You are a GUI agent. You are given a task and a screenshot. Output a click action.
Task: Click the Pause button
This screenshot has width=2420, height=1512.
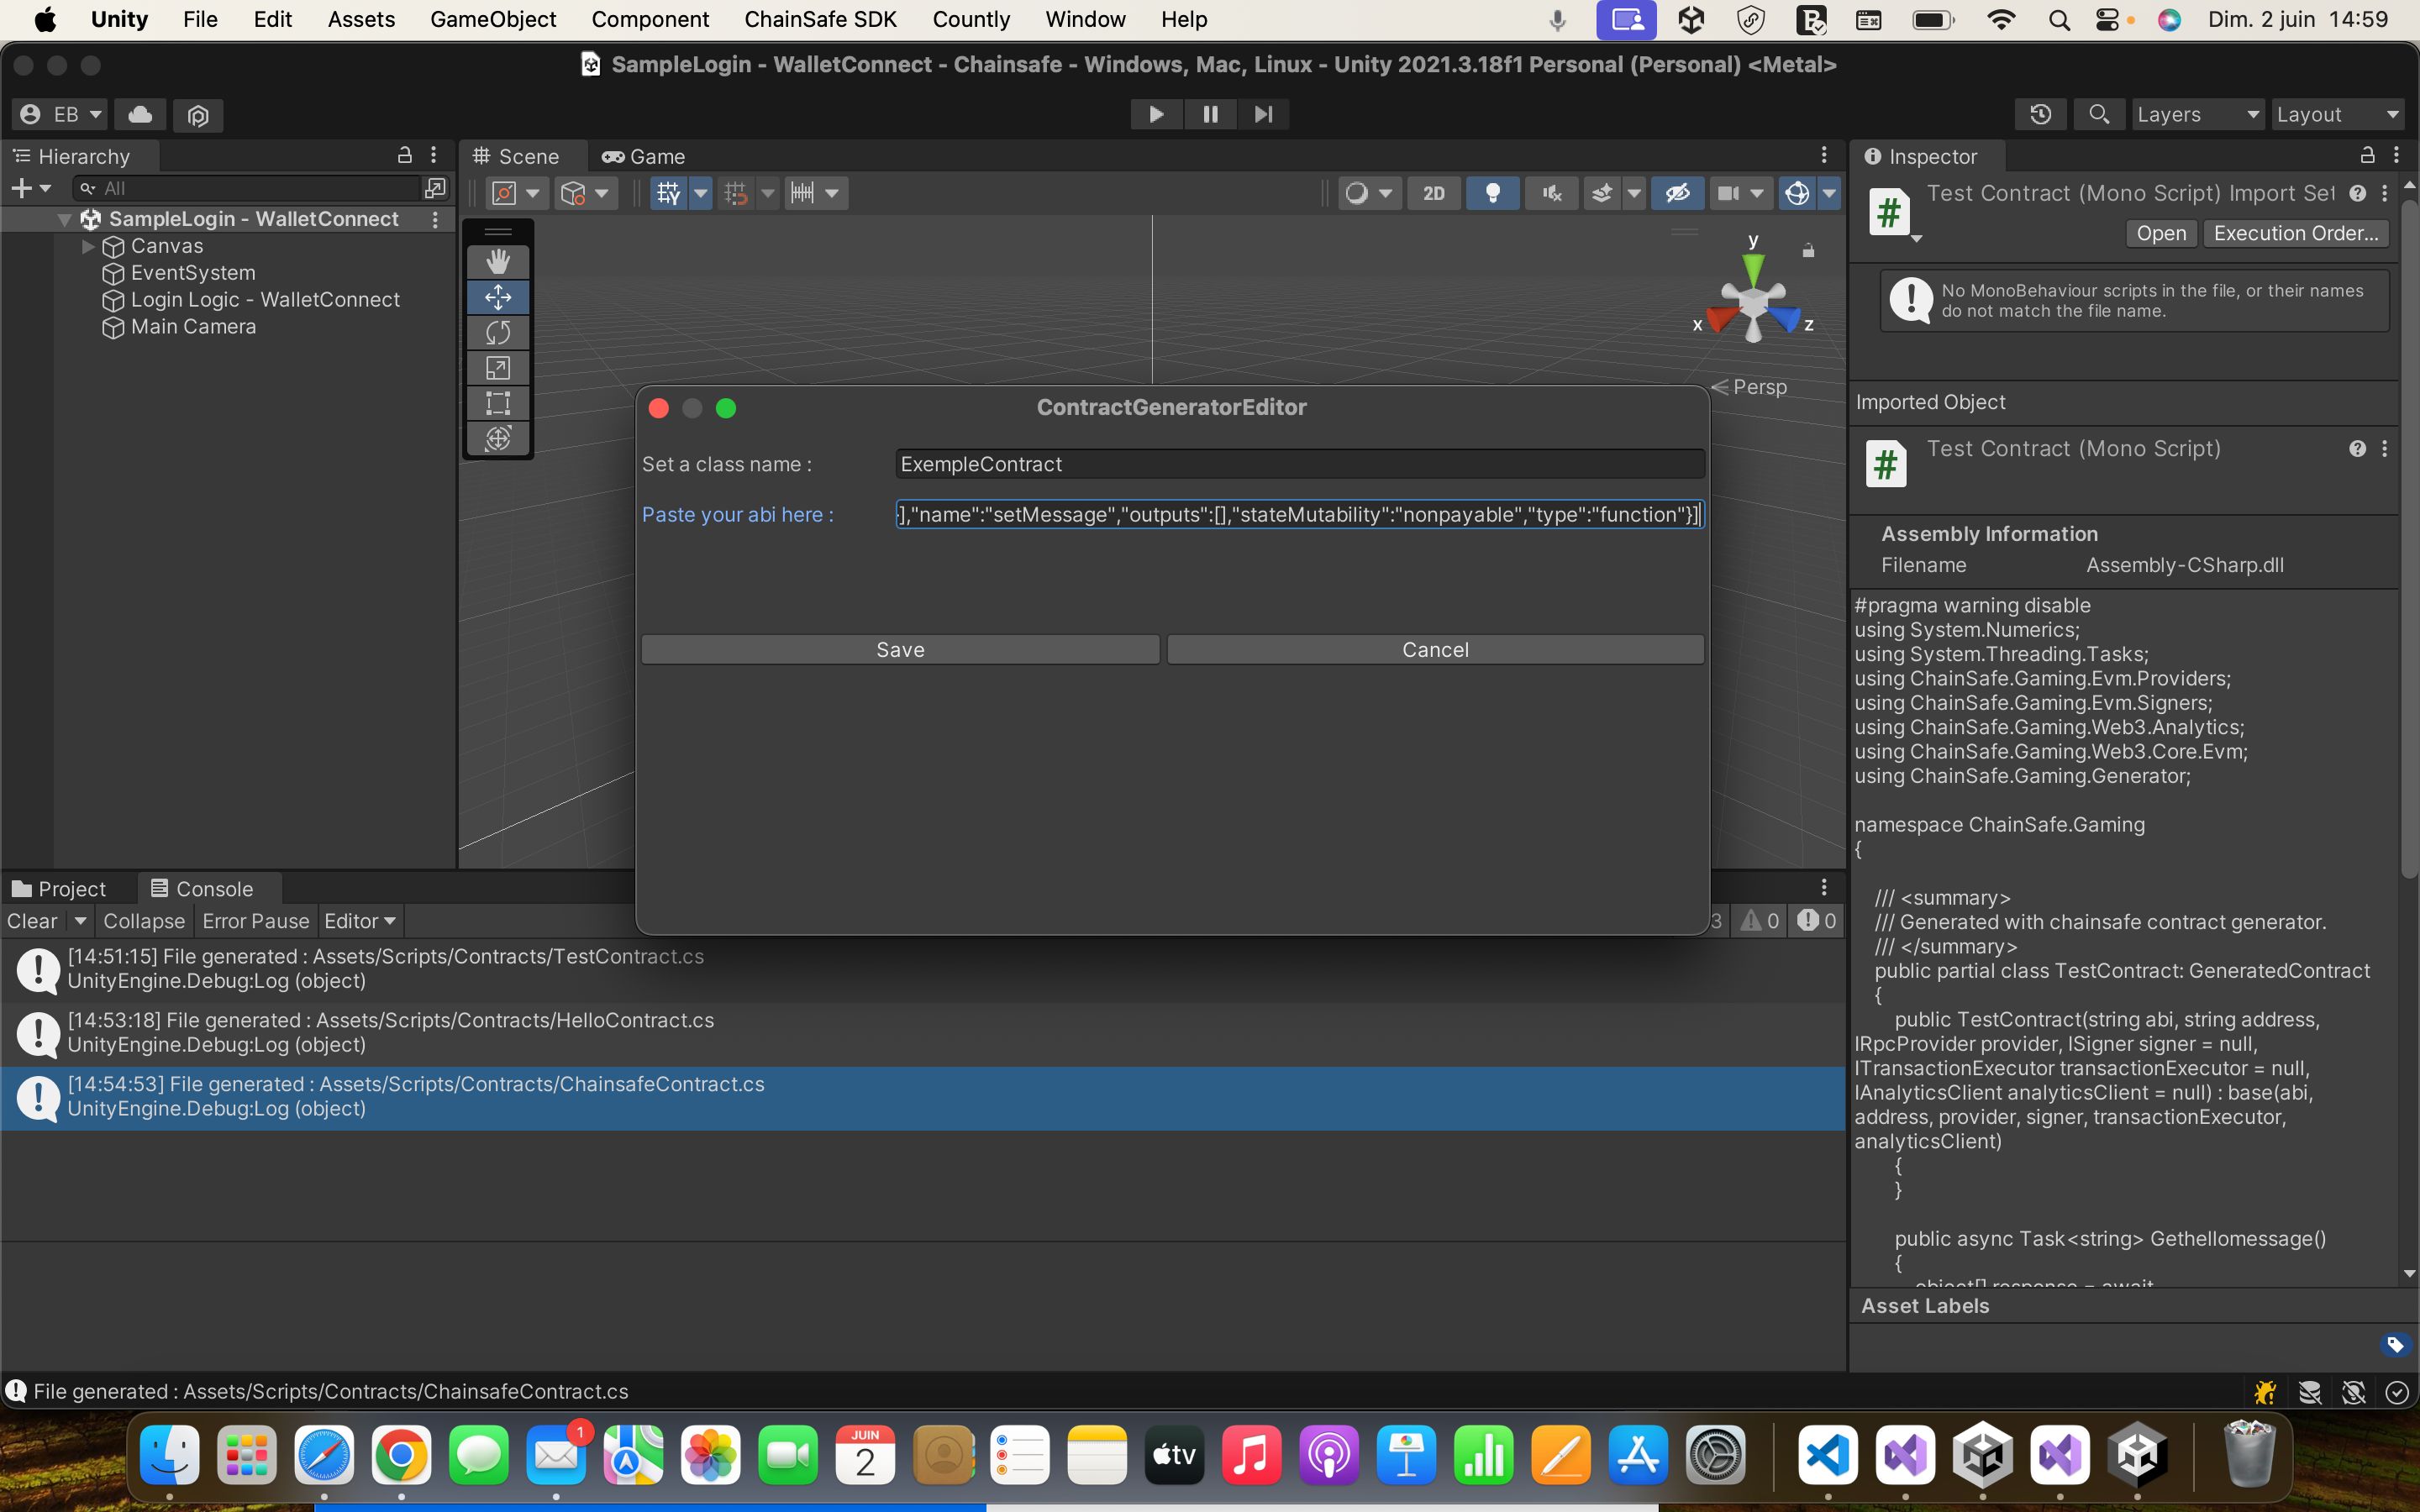click(1210, 114)
